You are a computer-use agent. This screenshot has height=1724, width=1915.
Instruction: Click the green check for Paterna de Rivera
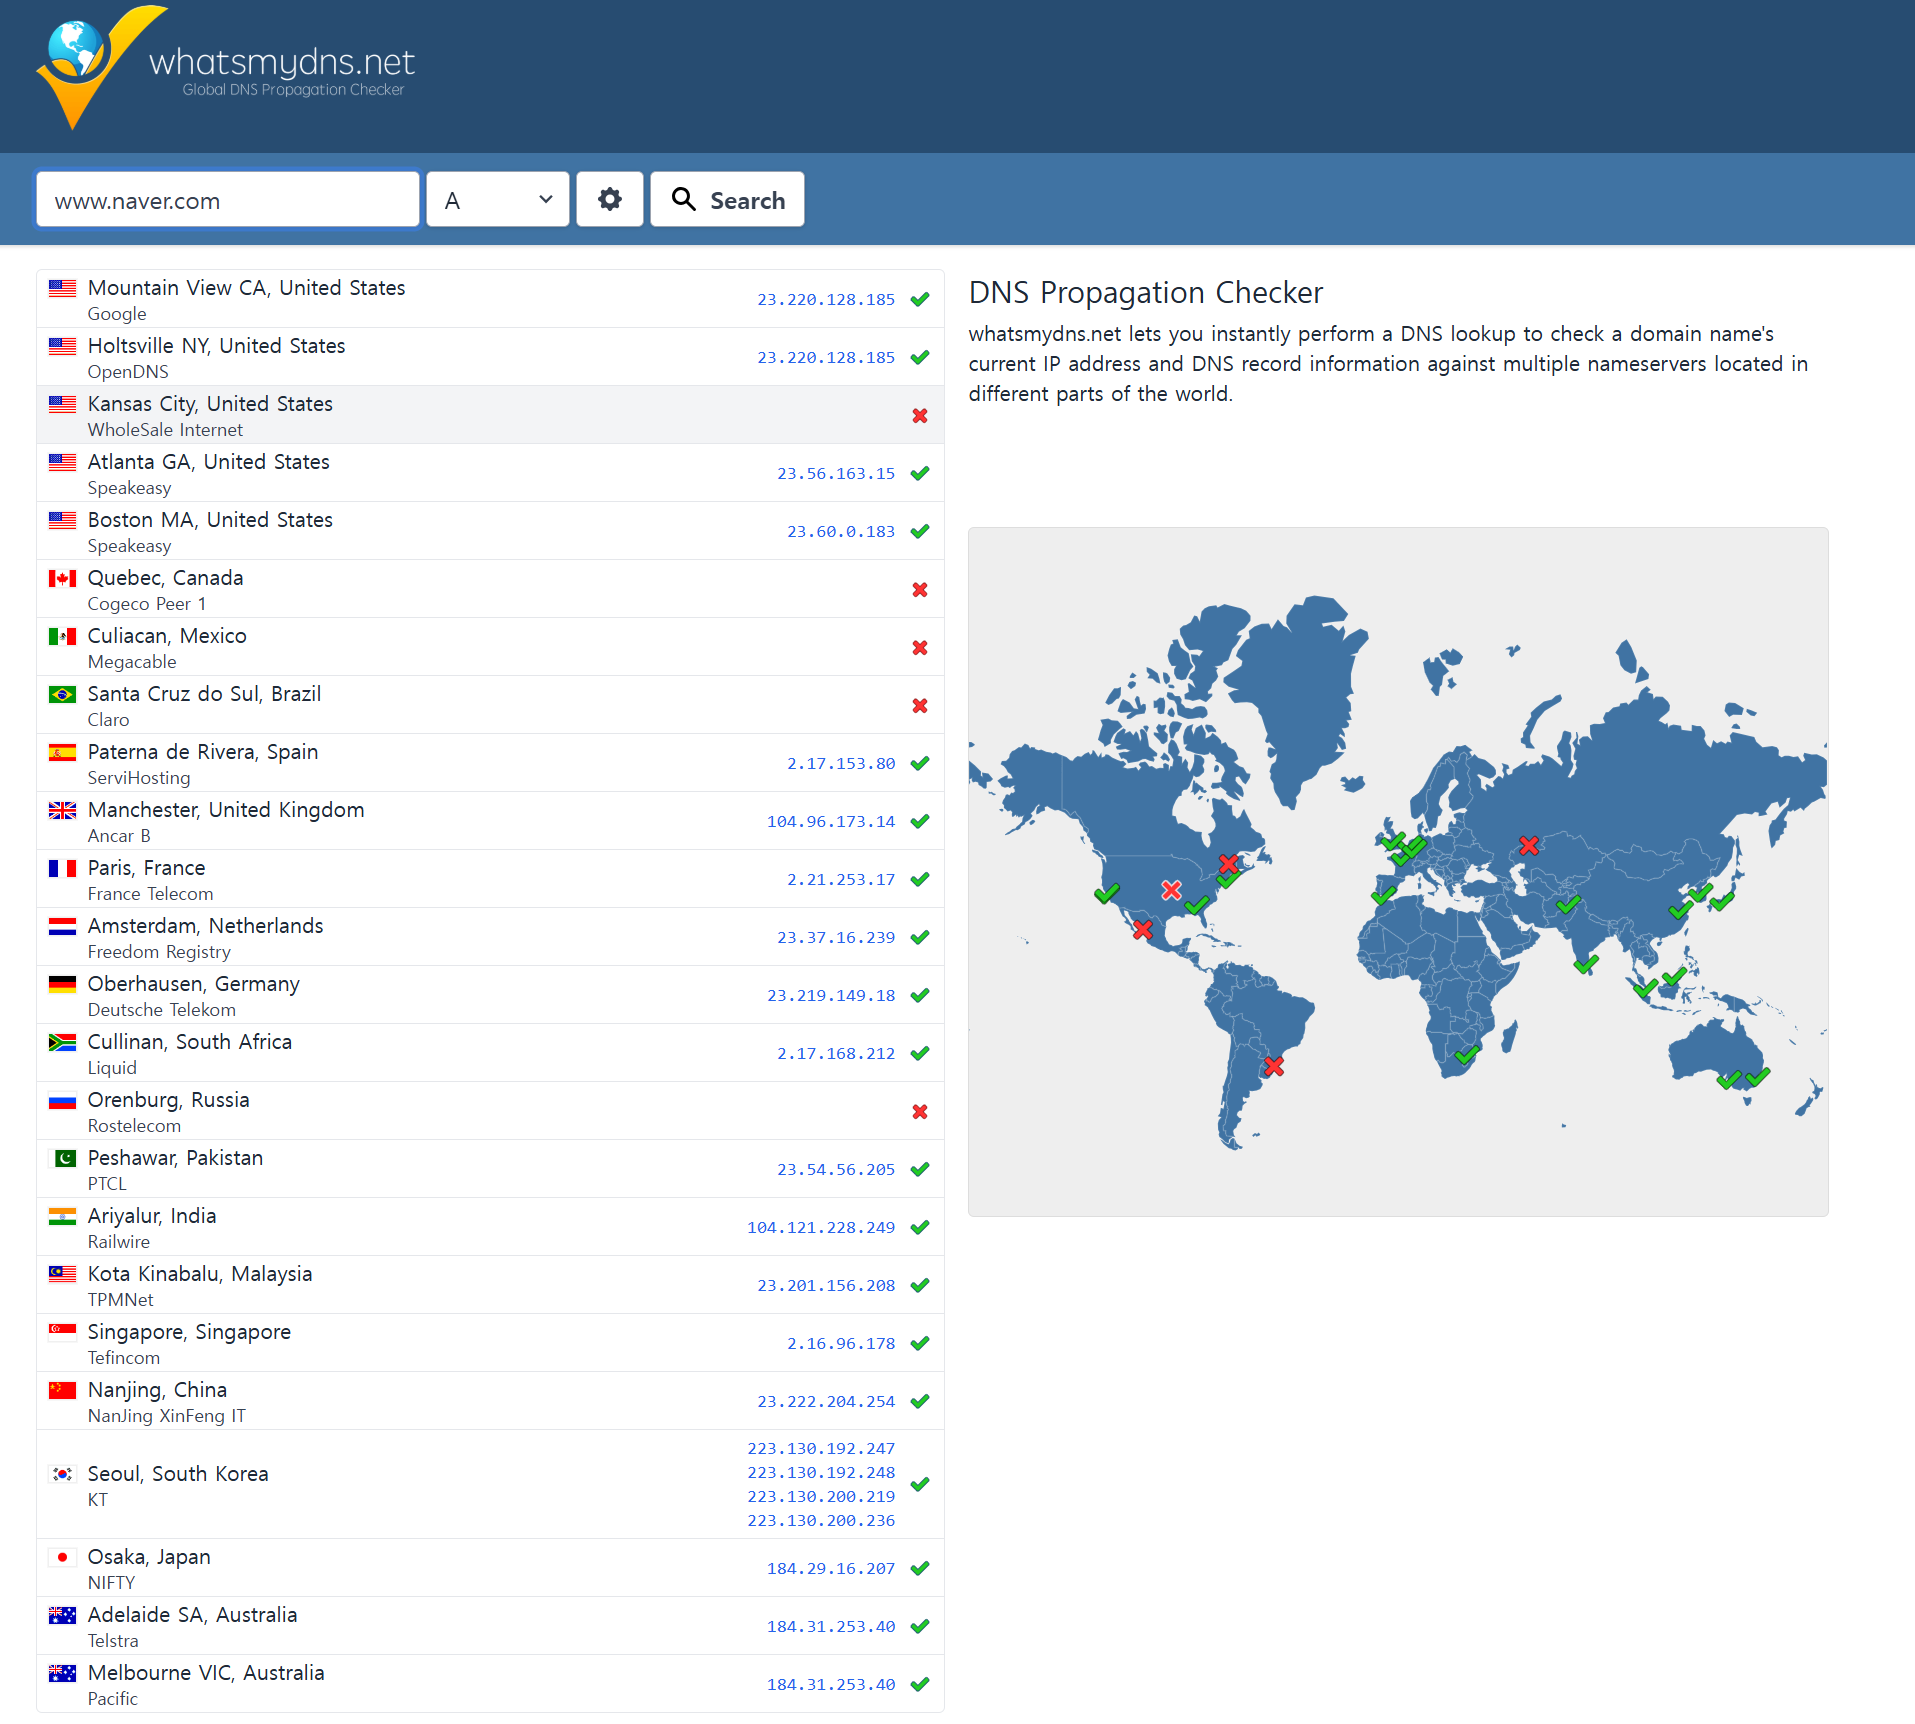click(x=920, y=763)
